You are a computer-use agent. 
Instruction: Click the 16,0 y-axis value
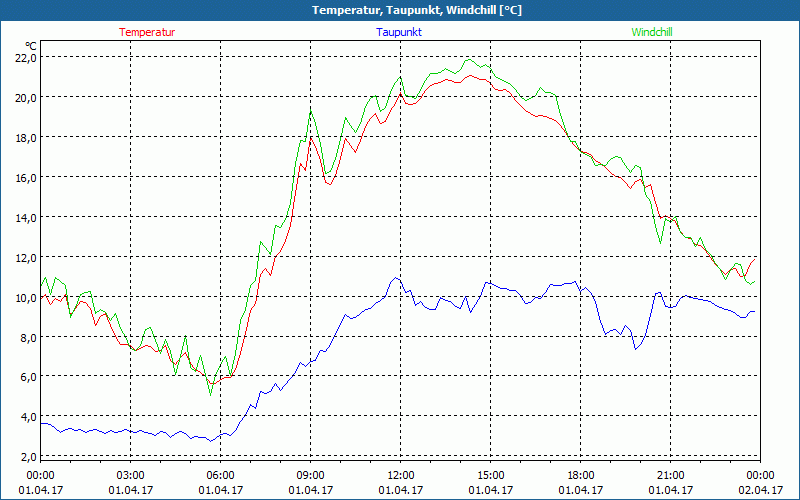click(x=26, y=178)
